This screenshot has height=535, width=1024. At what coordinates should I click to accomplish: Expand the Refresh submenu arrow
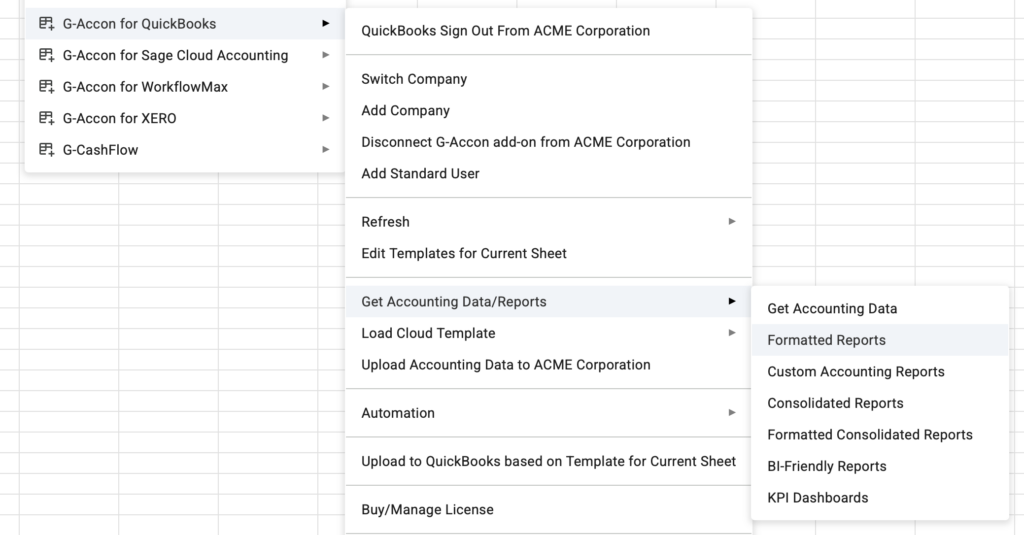(732, 222)
